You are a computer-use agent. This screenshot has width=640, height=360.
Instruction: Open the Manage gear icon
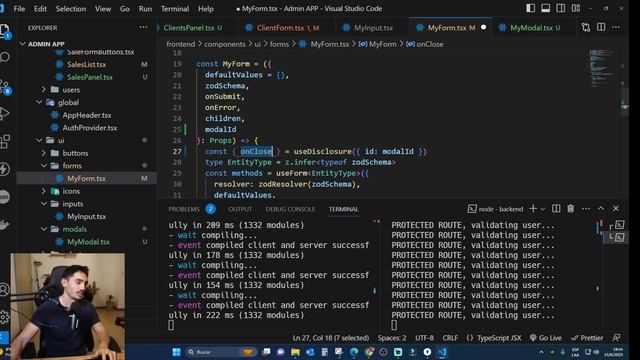click(4, 316)
